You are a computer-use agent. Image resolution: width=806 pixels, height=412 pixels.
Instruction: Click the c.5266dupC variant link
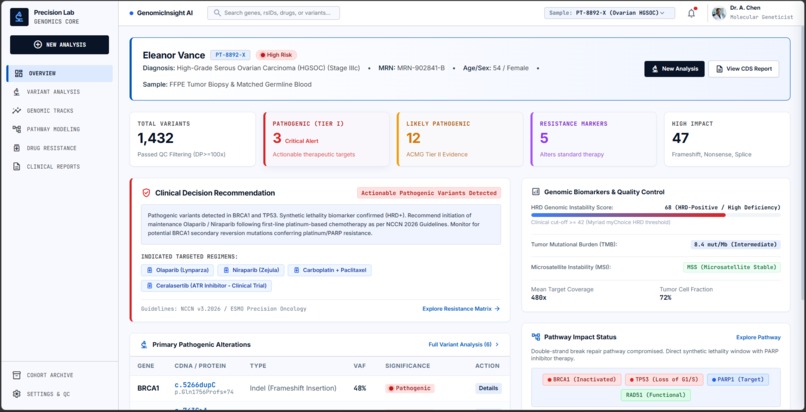point(195,385)
